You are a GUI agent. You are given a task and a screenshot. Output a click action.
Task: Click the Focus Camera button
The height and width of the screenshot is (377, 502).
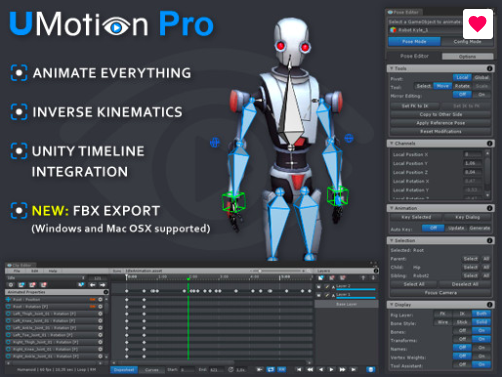tap(441, 293)
